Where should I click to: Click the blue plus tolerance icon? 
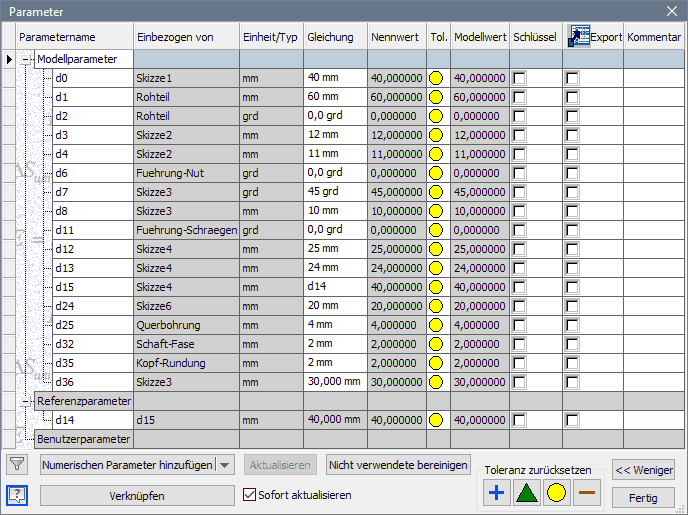click(x=495, y=491)
